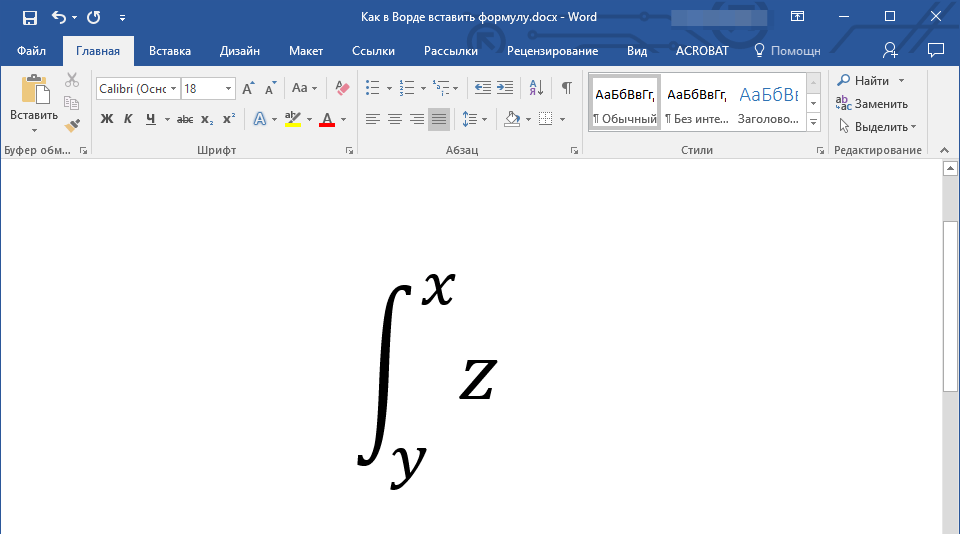Open the Рецензирование tab
The width and height of the screenshot is (960, 534).
point(552,51)
